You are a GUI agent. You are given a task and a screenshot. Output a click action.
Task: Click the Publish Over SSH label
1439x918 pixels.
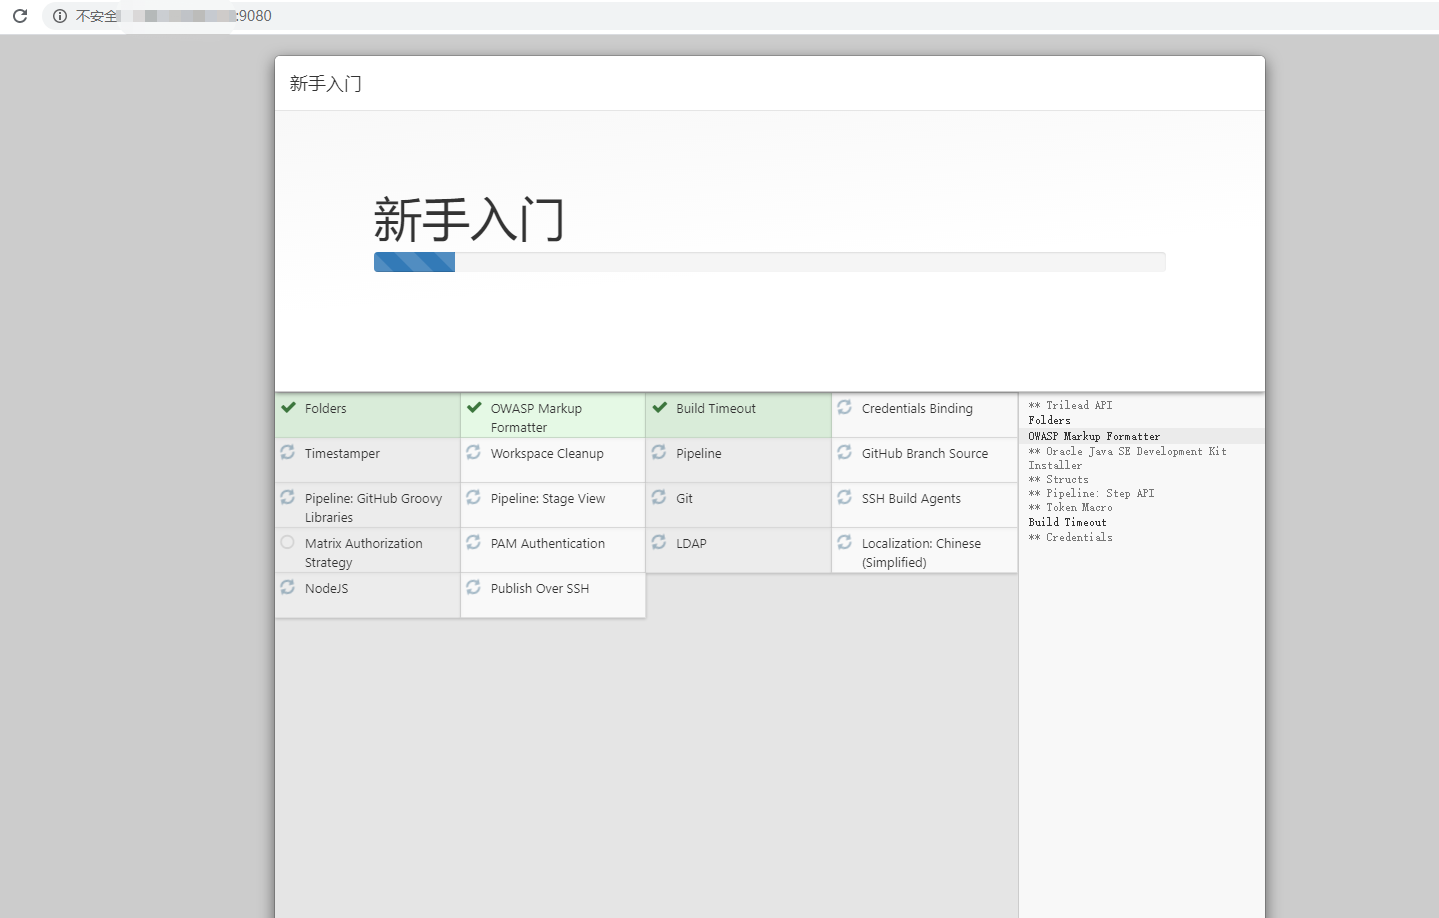coord(540,589)
